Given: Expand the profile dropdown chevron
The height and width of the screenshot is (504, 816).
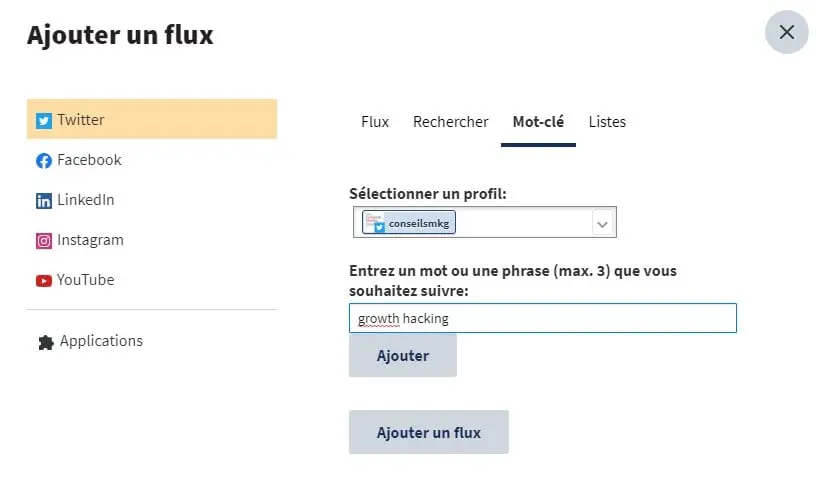Looking at the screenshot, I should tap(602, 224).
